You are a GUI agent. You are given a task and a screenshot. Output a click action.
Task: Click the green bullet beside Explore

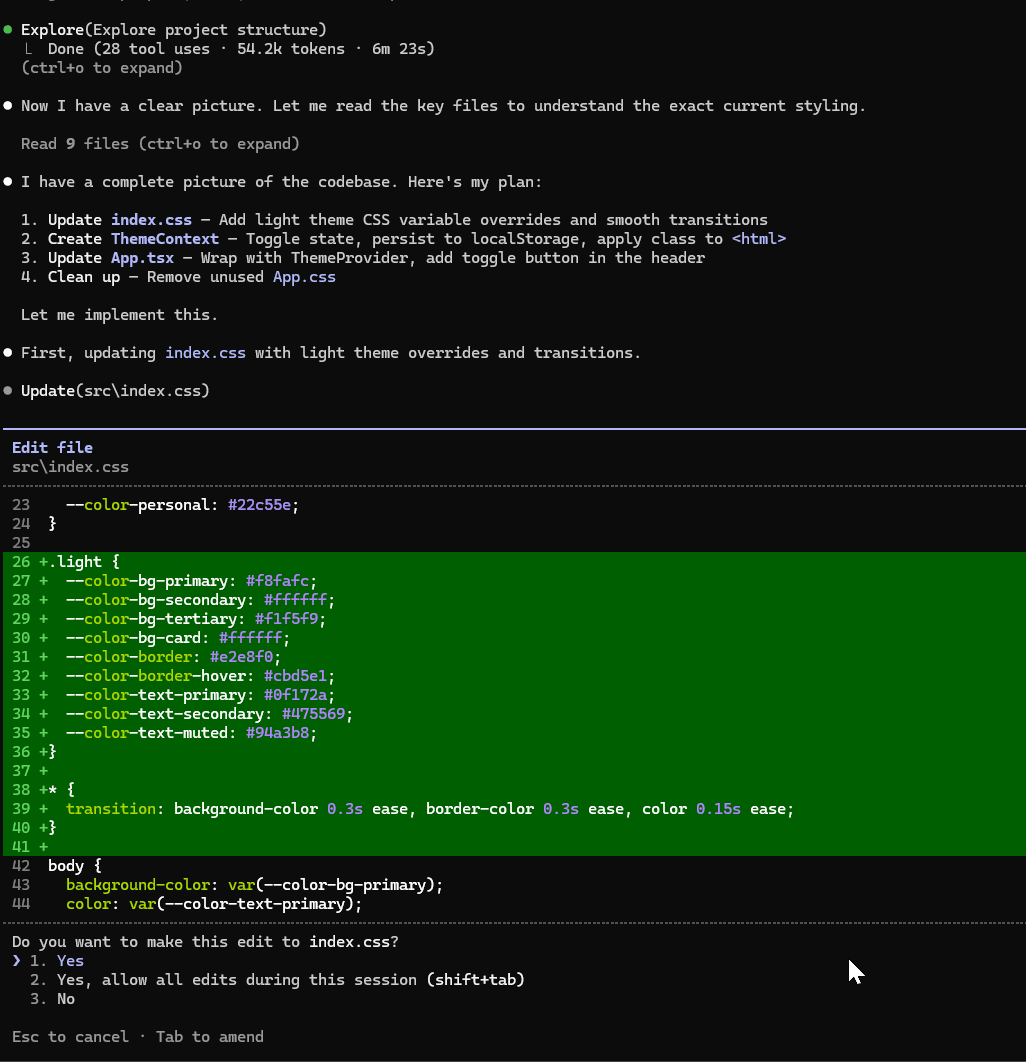pos(8,30)
